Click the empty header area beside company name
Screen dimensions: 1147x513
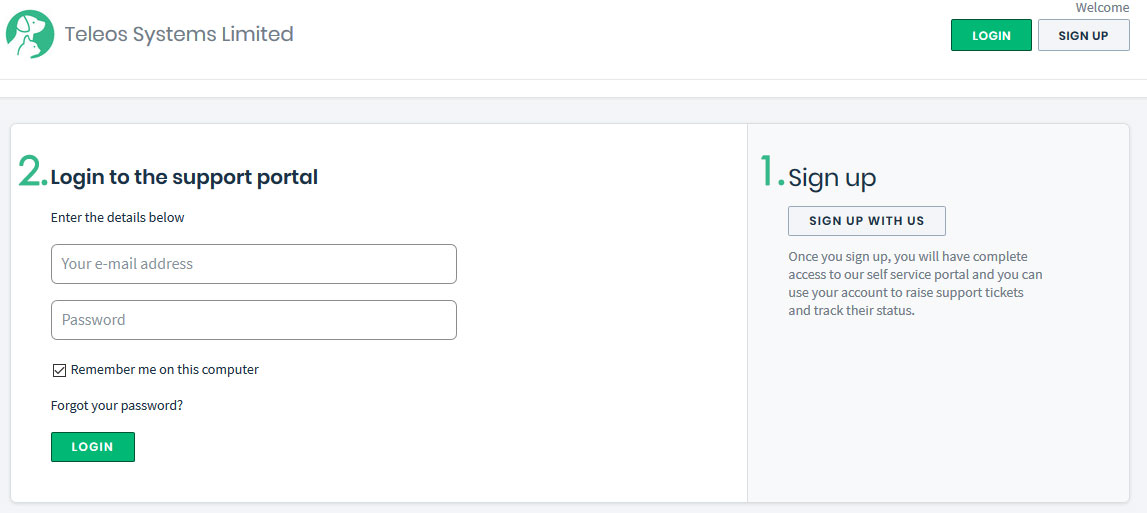pos(600,40)
